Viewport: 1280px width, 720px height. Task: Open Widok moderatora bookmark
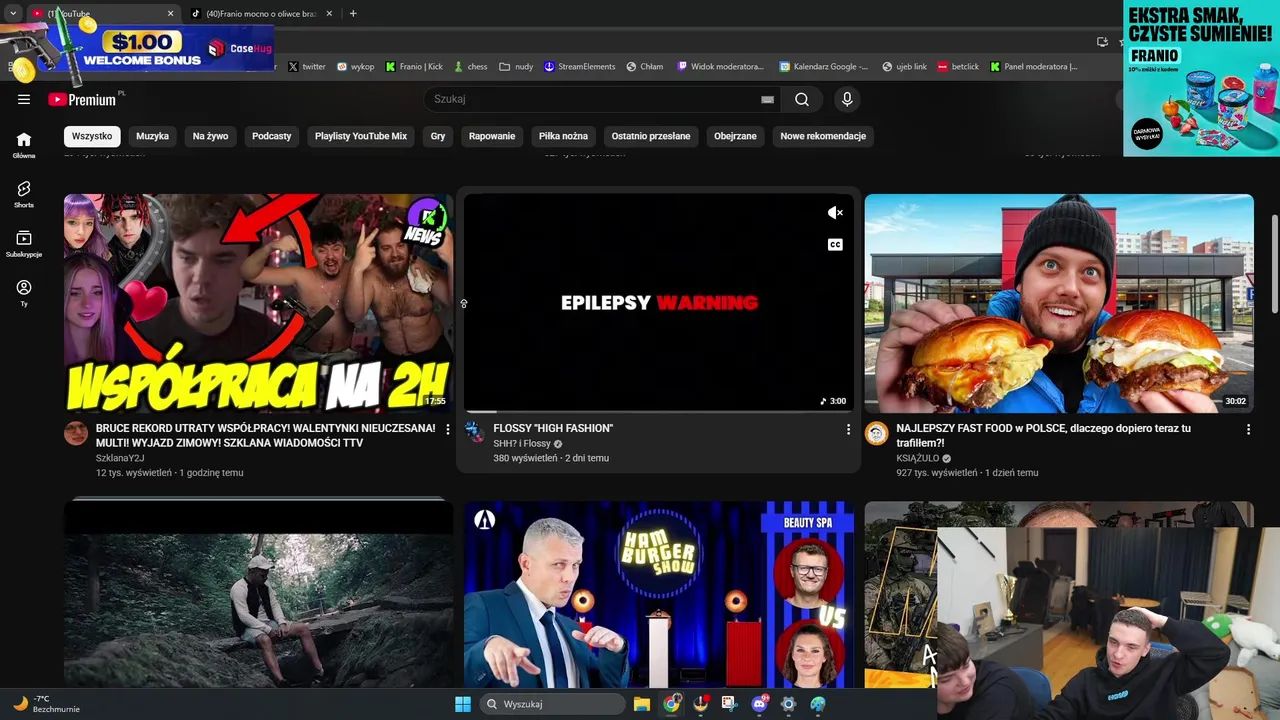click(x=721, y=67)
